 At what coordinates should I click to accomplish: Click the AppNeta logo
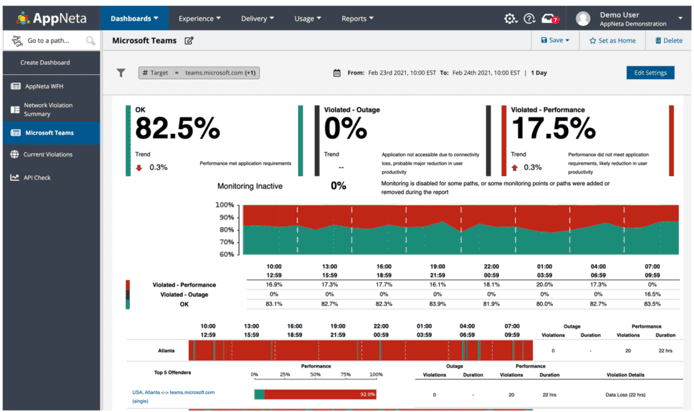(48, 18)
